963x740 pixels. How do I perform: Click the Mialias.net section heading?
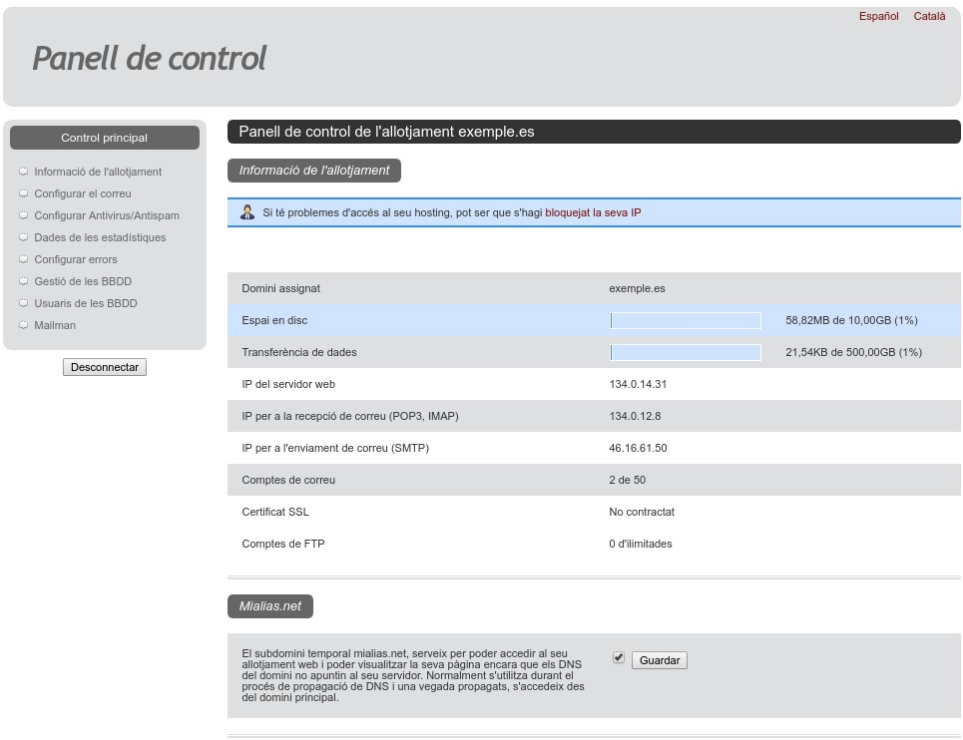[x=270, y=606]
